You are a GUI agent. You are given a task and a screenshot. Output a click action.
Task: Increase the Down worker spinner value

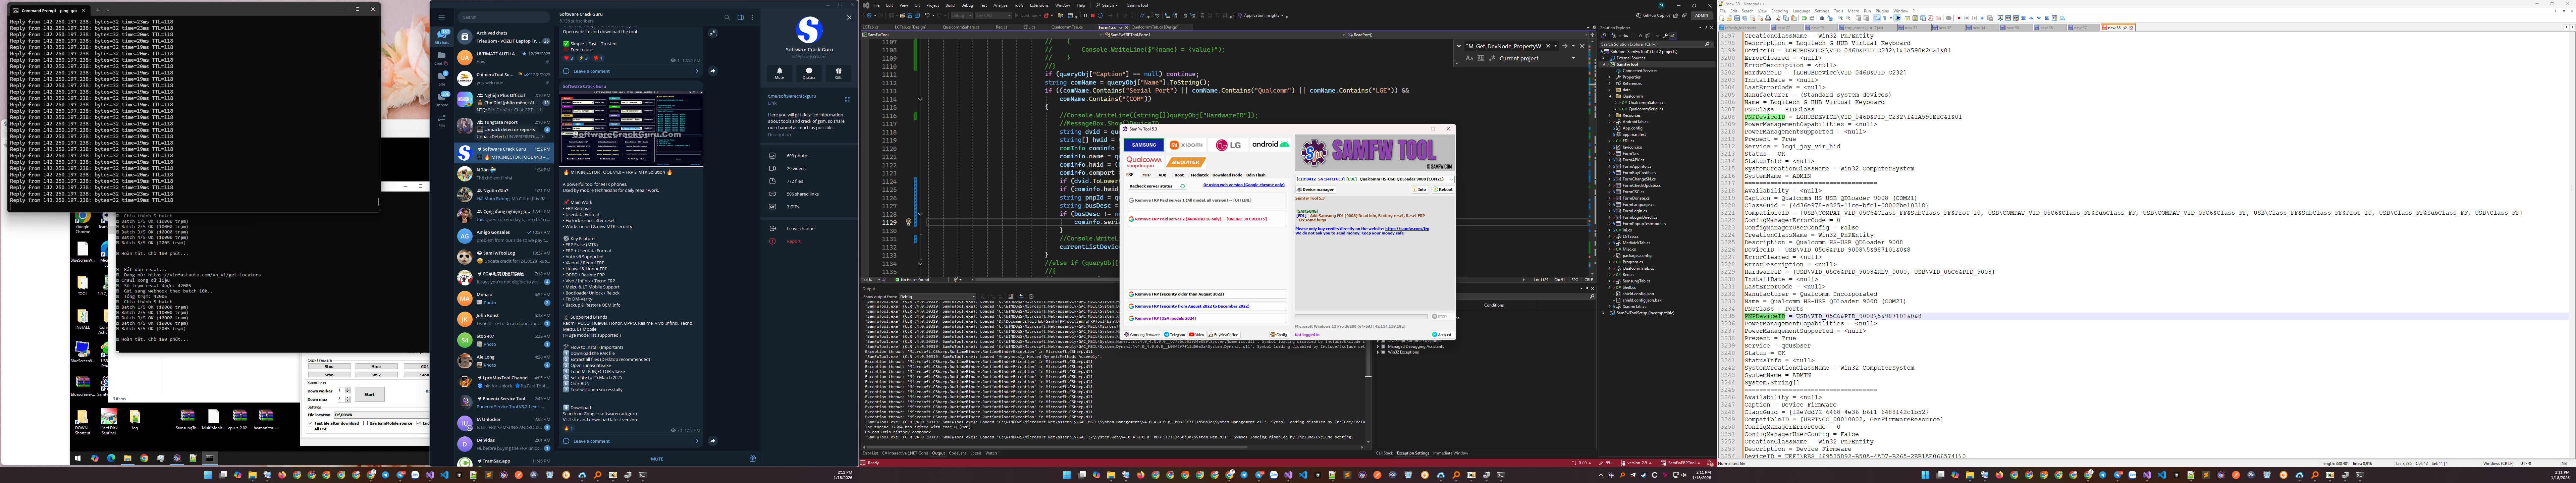(348, 389)
